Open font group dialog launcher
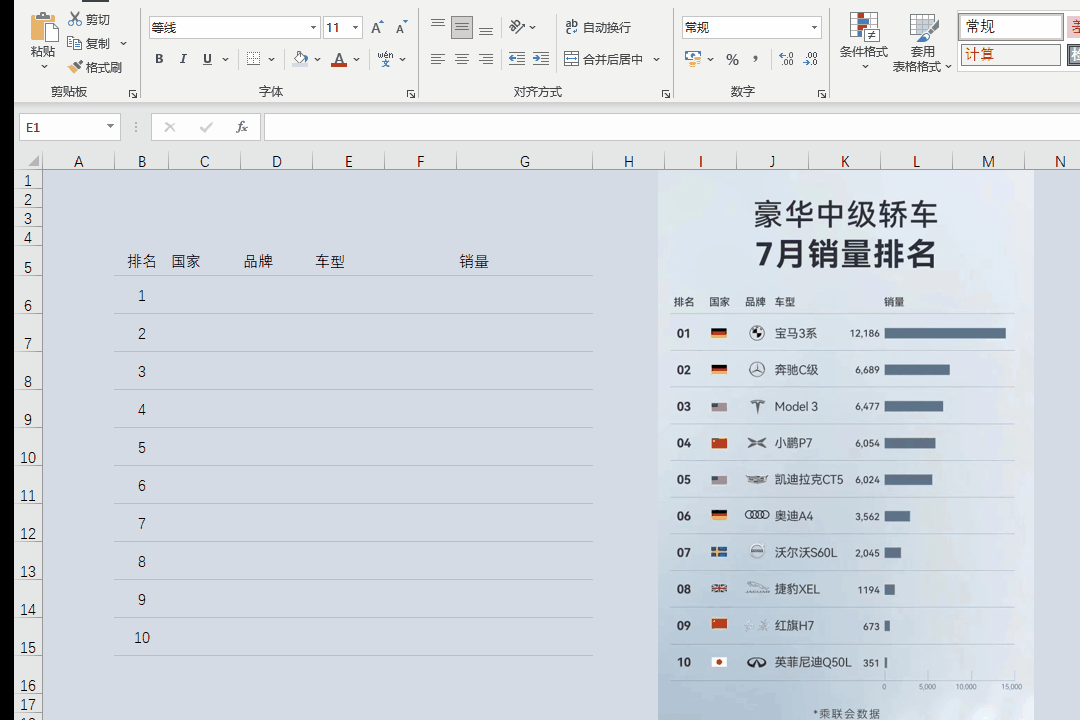Screen dimensions: 1080x720 pos(411,94)
